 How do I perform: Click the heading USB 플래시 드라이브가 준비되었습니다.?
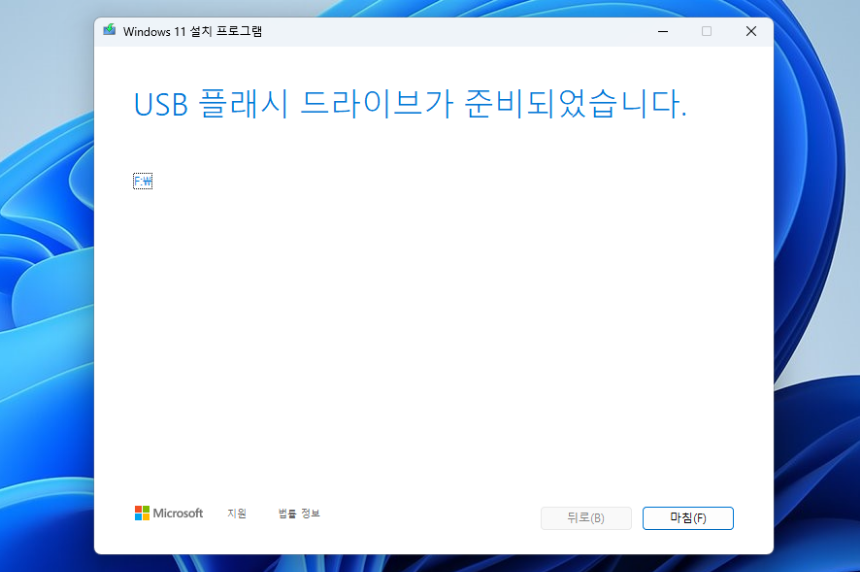410,104
